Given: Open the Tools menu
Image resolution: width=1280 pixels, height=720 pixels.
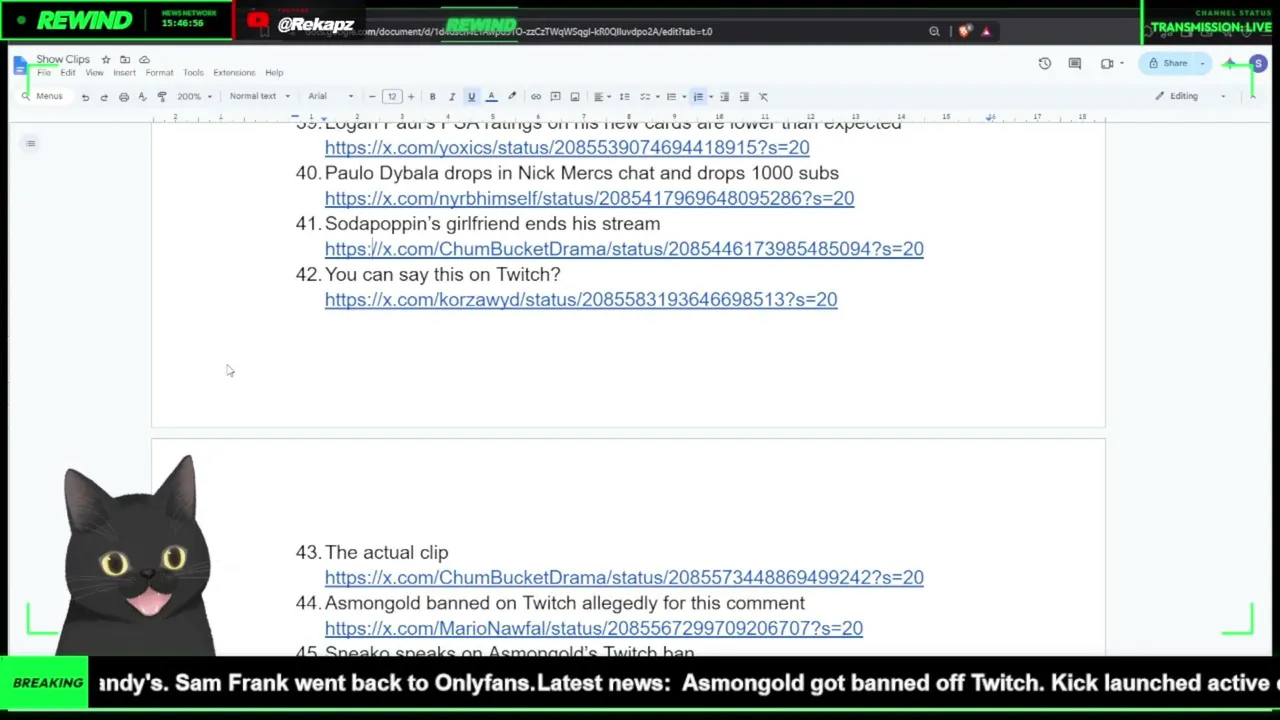Looking at the screenshot, I should (193, 73).
